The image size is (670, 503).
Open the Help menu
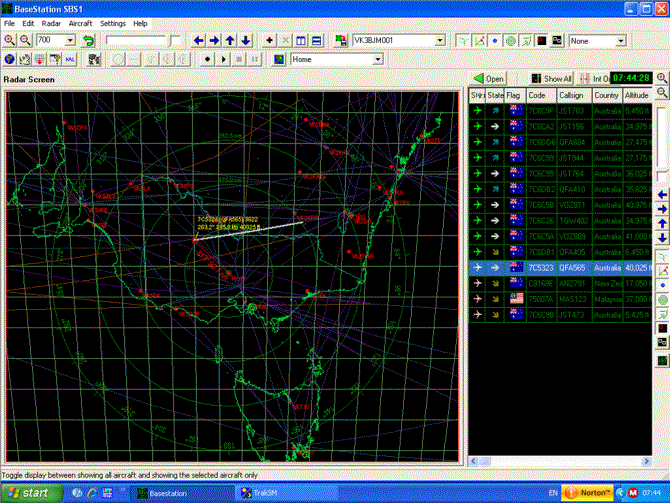click(x=140, y=24)
